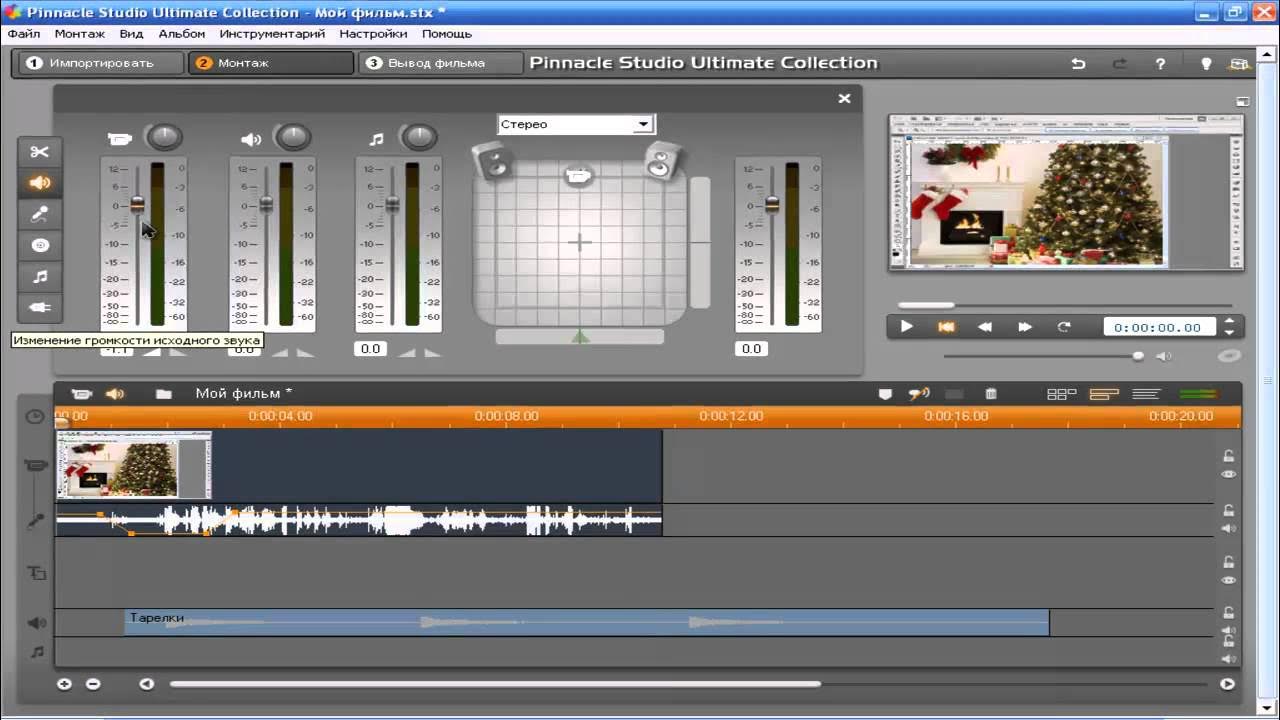Click the light bulb tips icon
The width and height of the screenshot is (1280, 720).
click(1206, 63)
